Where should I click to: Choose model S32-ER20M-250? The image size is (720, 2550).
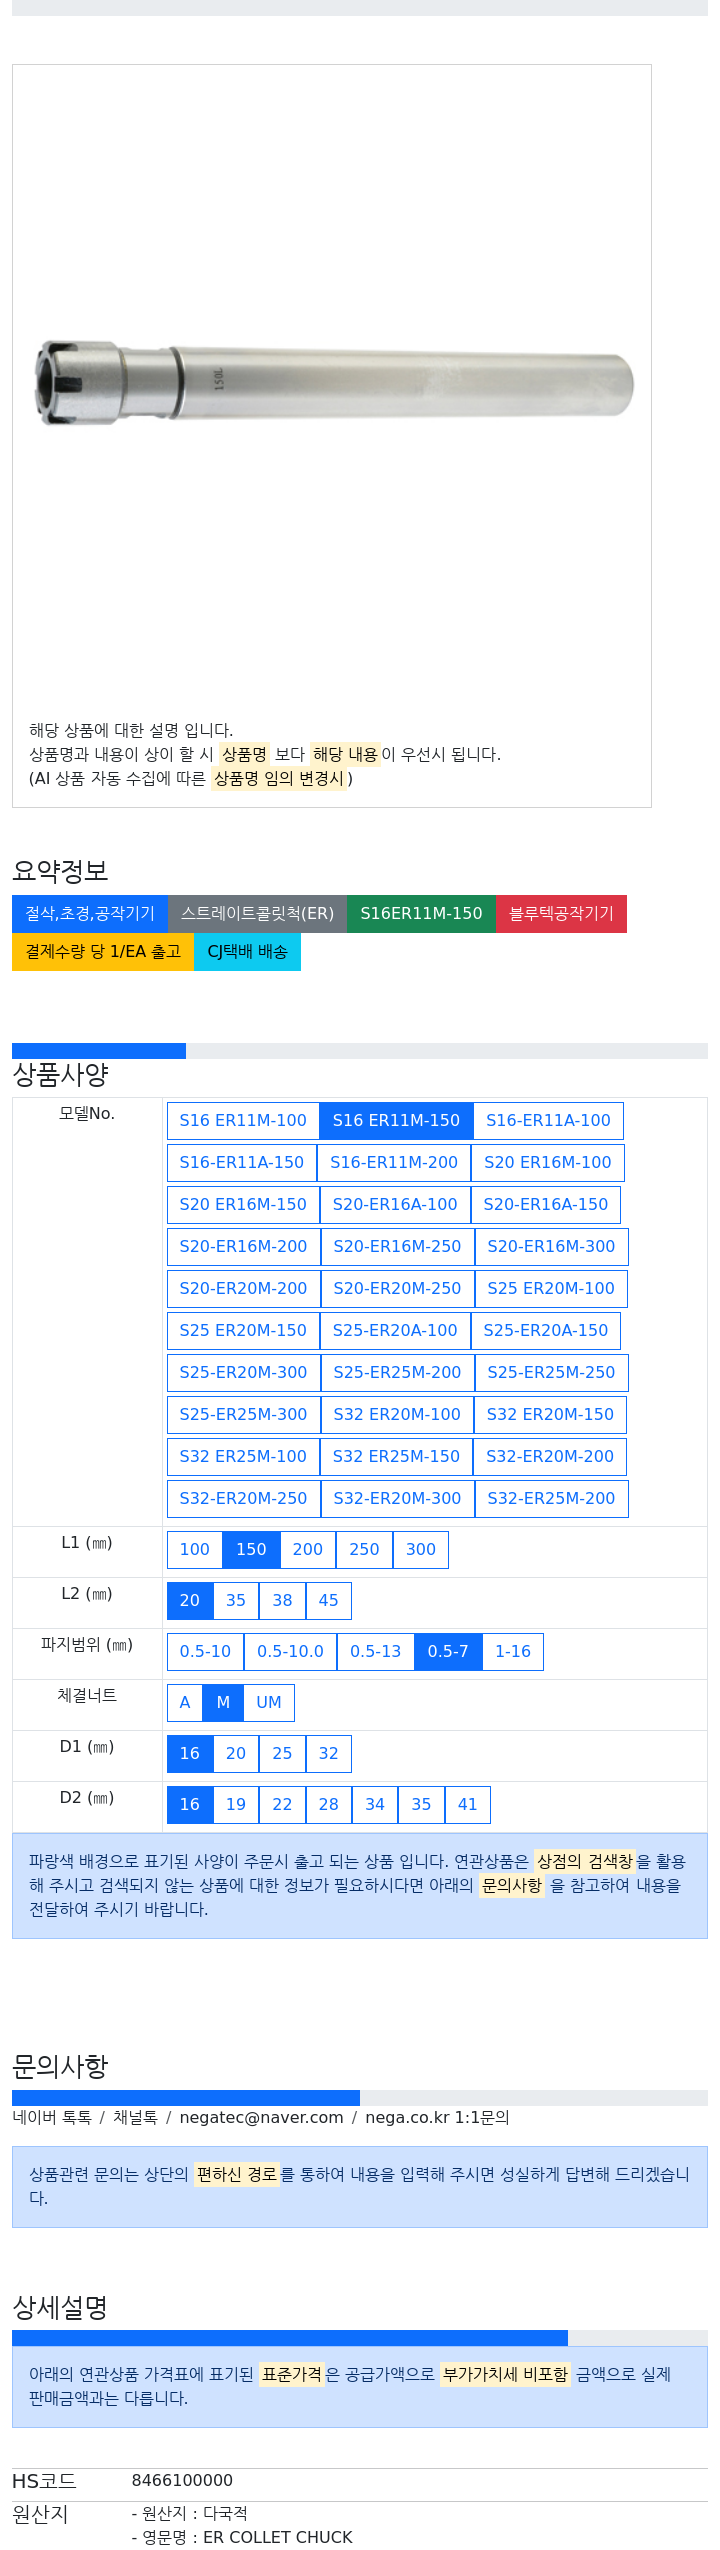244,1499
